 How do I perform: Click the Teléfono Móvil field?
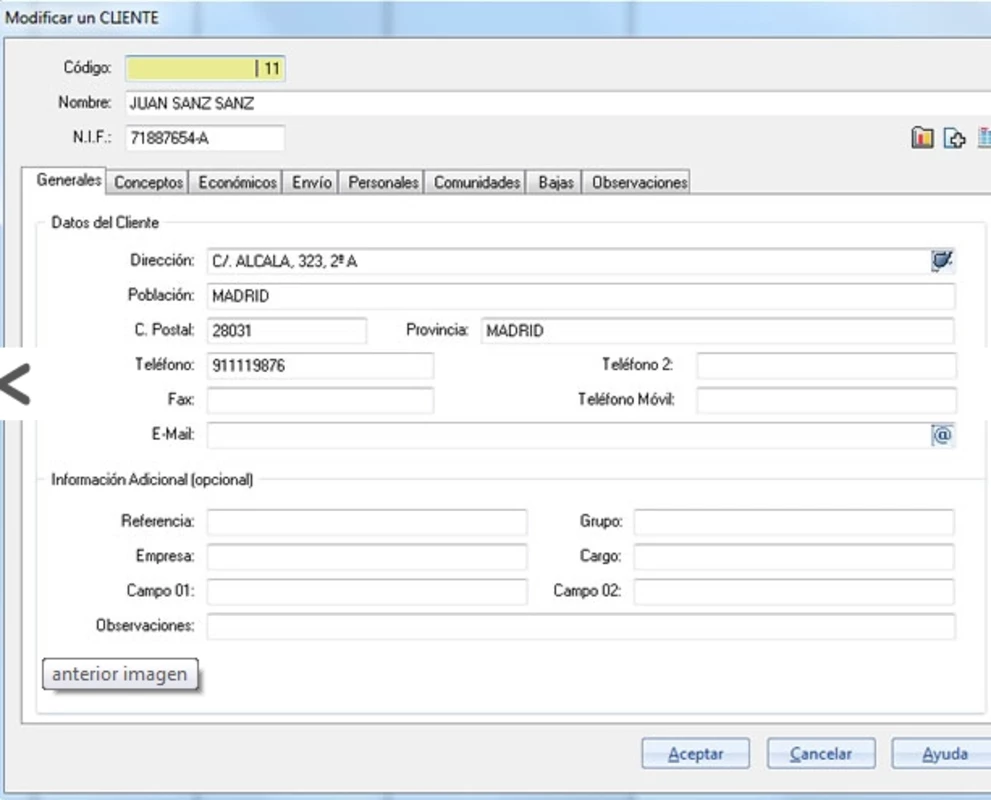point(826,400)
